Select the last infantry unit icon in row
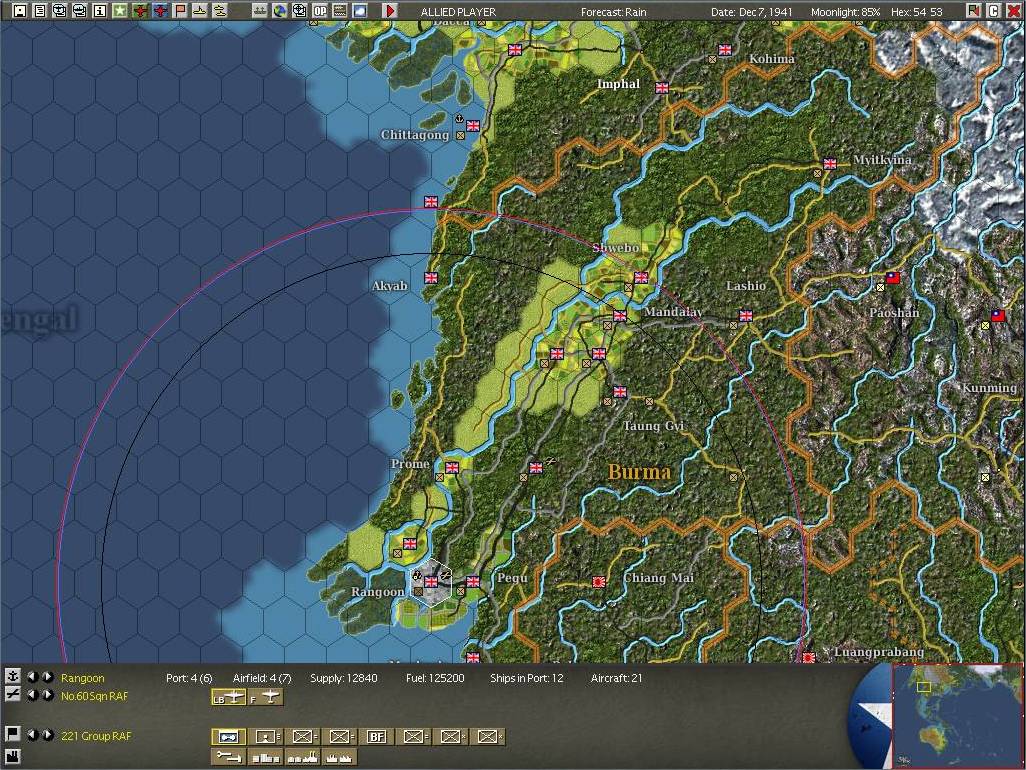The image size is (1026, 770). point(488,737)
